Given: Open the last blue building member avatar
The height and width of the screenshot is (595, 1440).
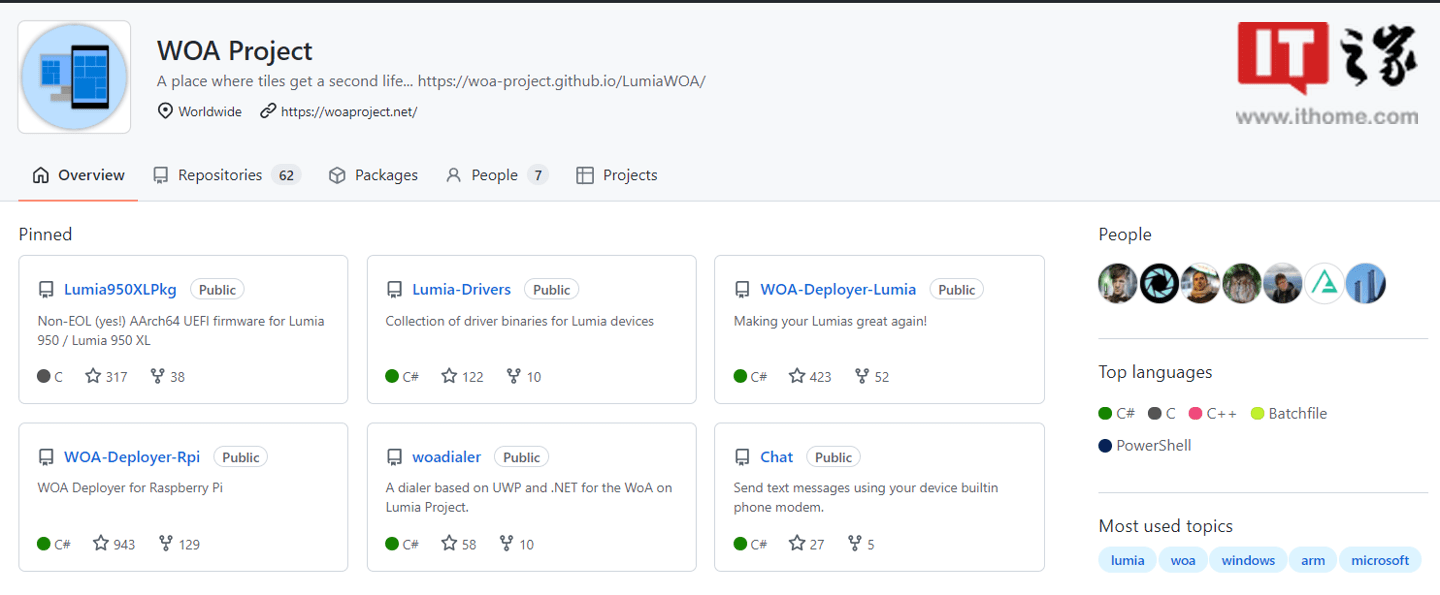Looking at the screenshot, I should coord(1365,284).
